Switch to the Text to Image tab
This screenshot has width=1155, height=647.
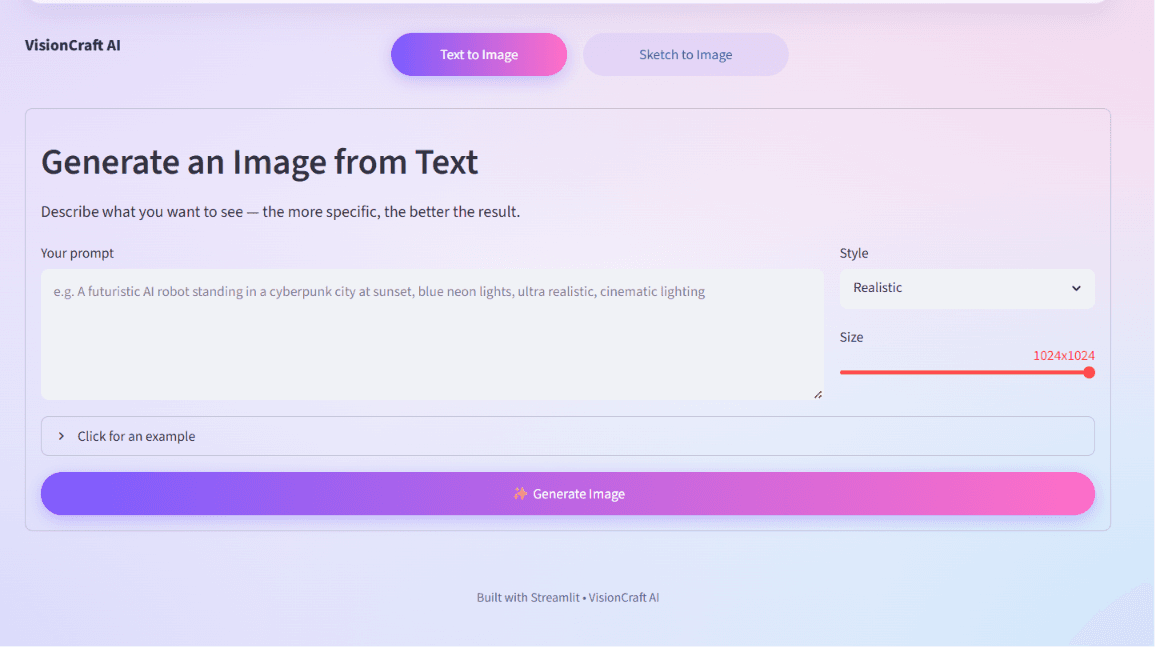[x=479, y=55]
